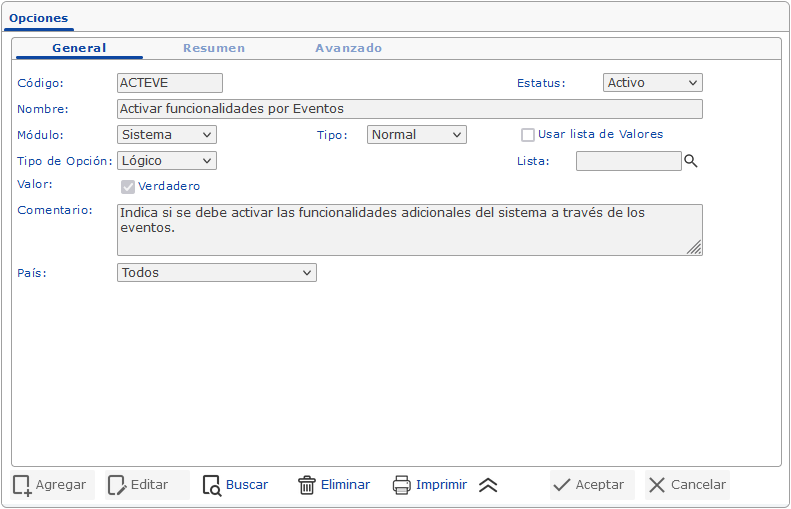The image size is (791, 509).
Task: Click the Eliminar trash can icon
Action: pos(307,485)
